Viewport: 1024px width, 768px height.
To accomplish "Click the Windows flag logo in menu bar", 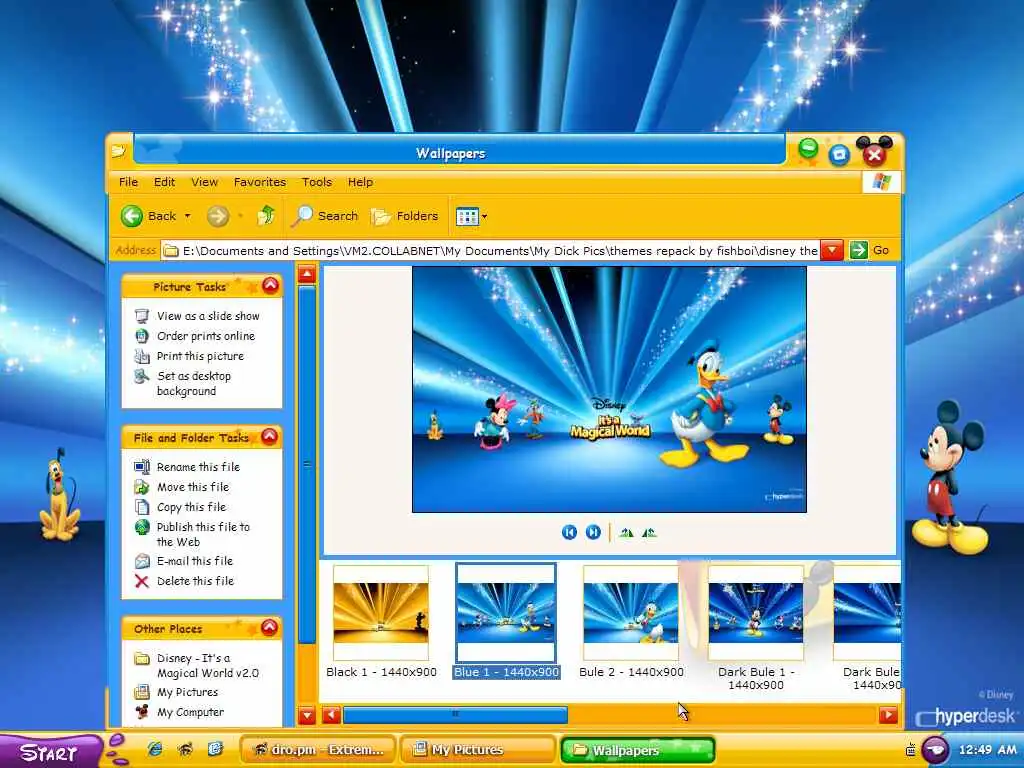I will tap(881, 182).
